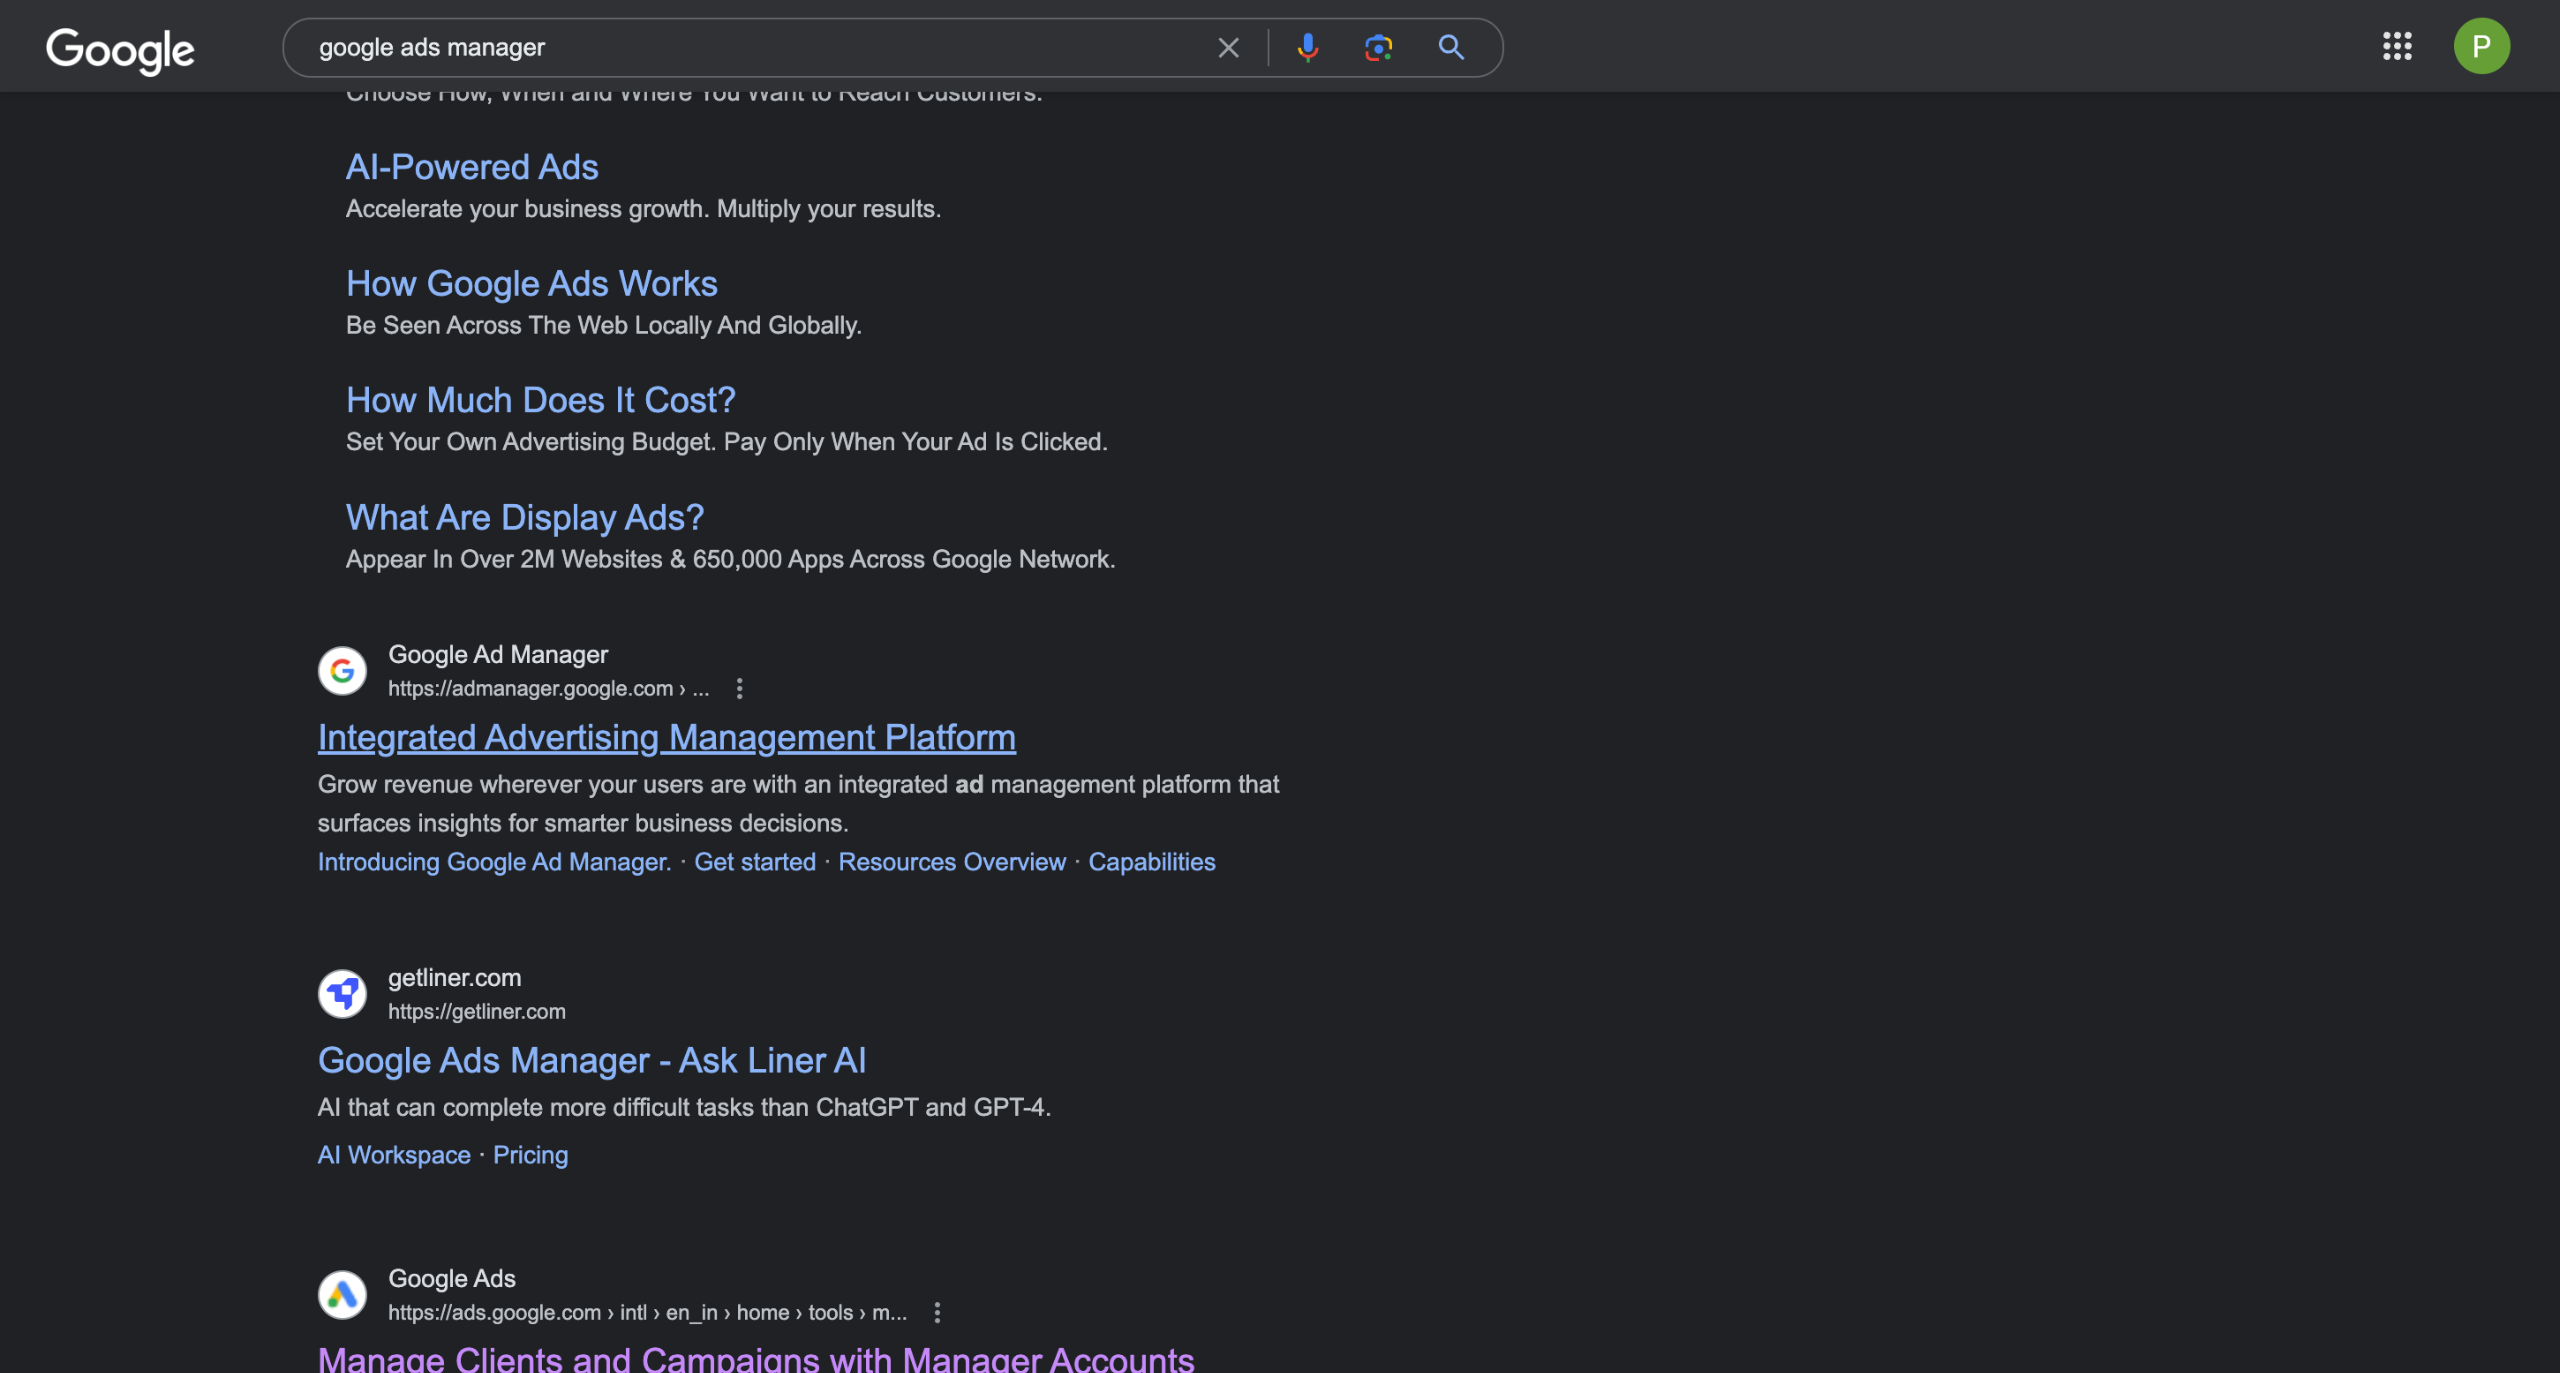Open the How Google Ads Works link
Viewport: 2560px width, 1373px height.
click(532, 283)
